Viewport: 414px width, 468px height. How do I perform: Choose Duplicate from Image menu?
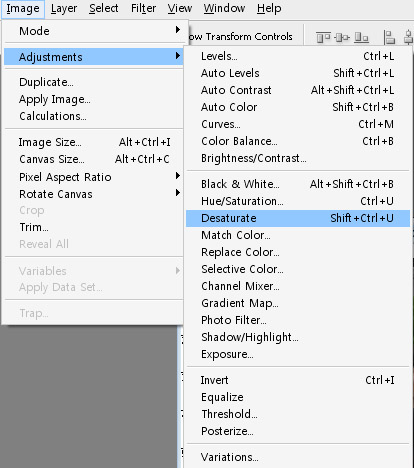(94, 82)
